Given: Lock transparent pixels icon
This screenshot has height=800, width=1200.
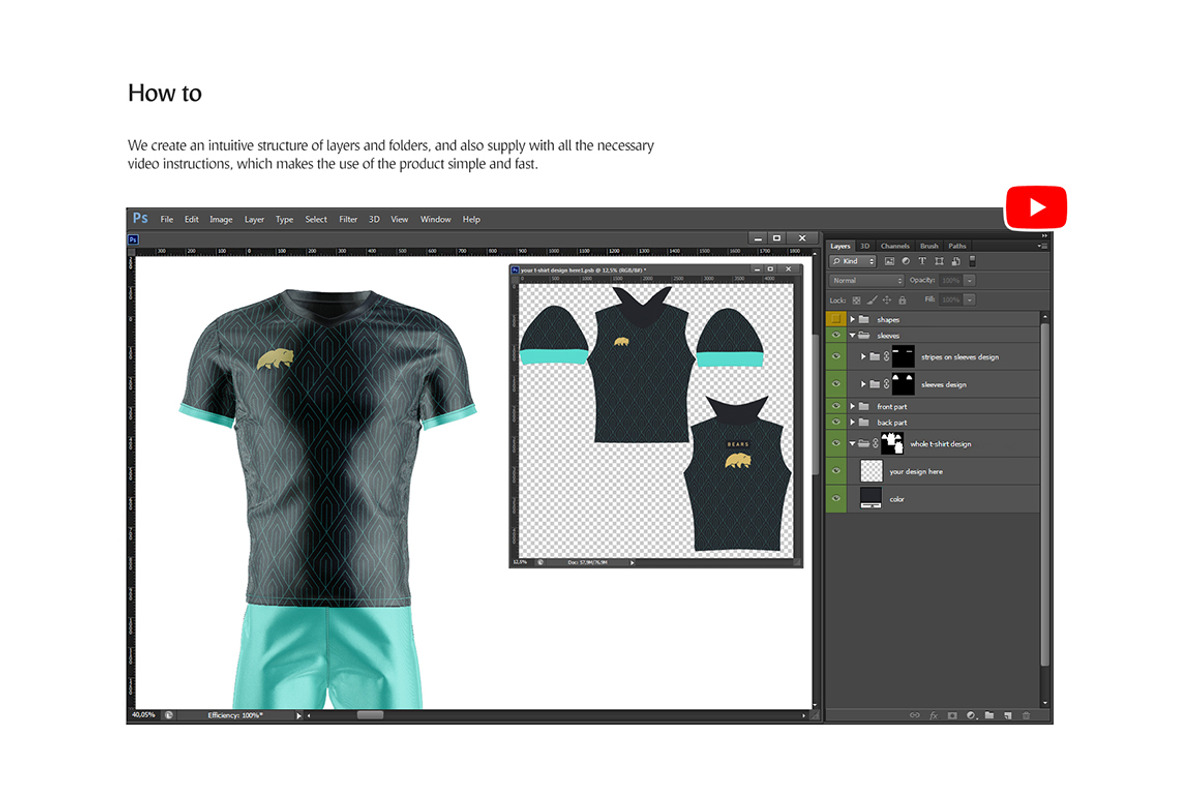Looking at the screenshot, I should click(856, 300).
